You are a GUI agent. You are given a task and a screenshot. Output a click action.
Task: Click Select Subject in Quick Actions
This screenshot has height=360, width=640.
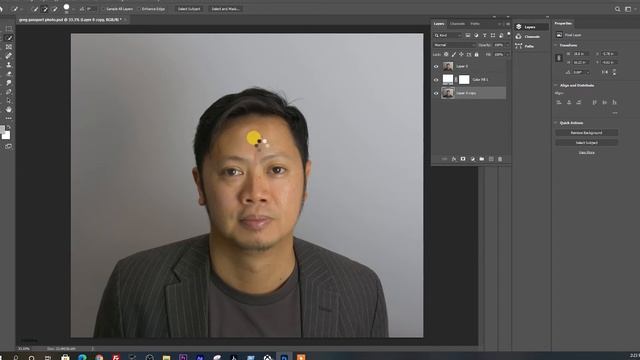pos(587,143)
